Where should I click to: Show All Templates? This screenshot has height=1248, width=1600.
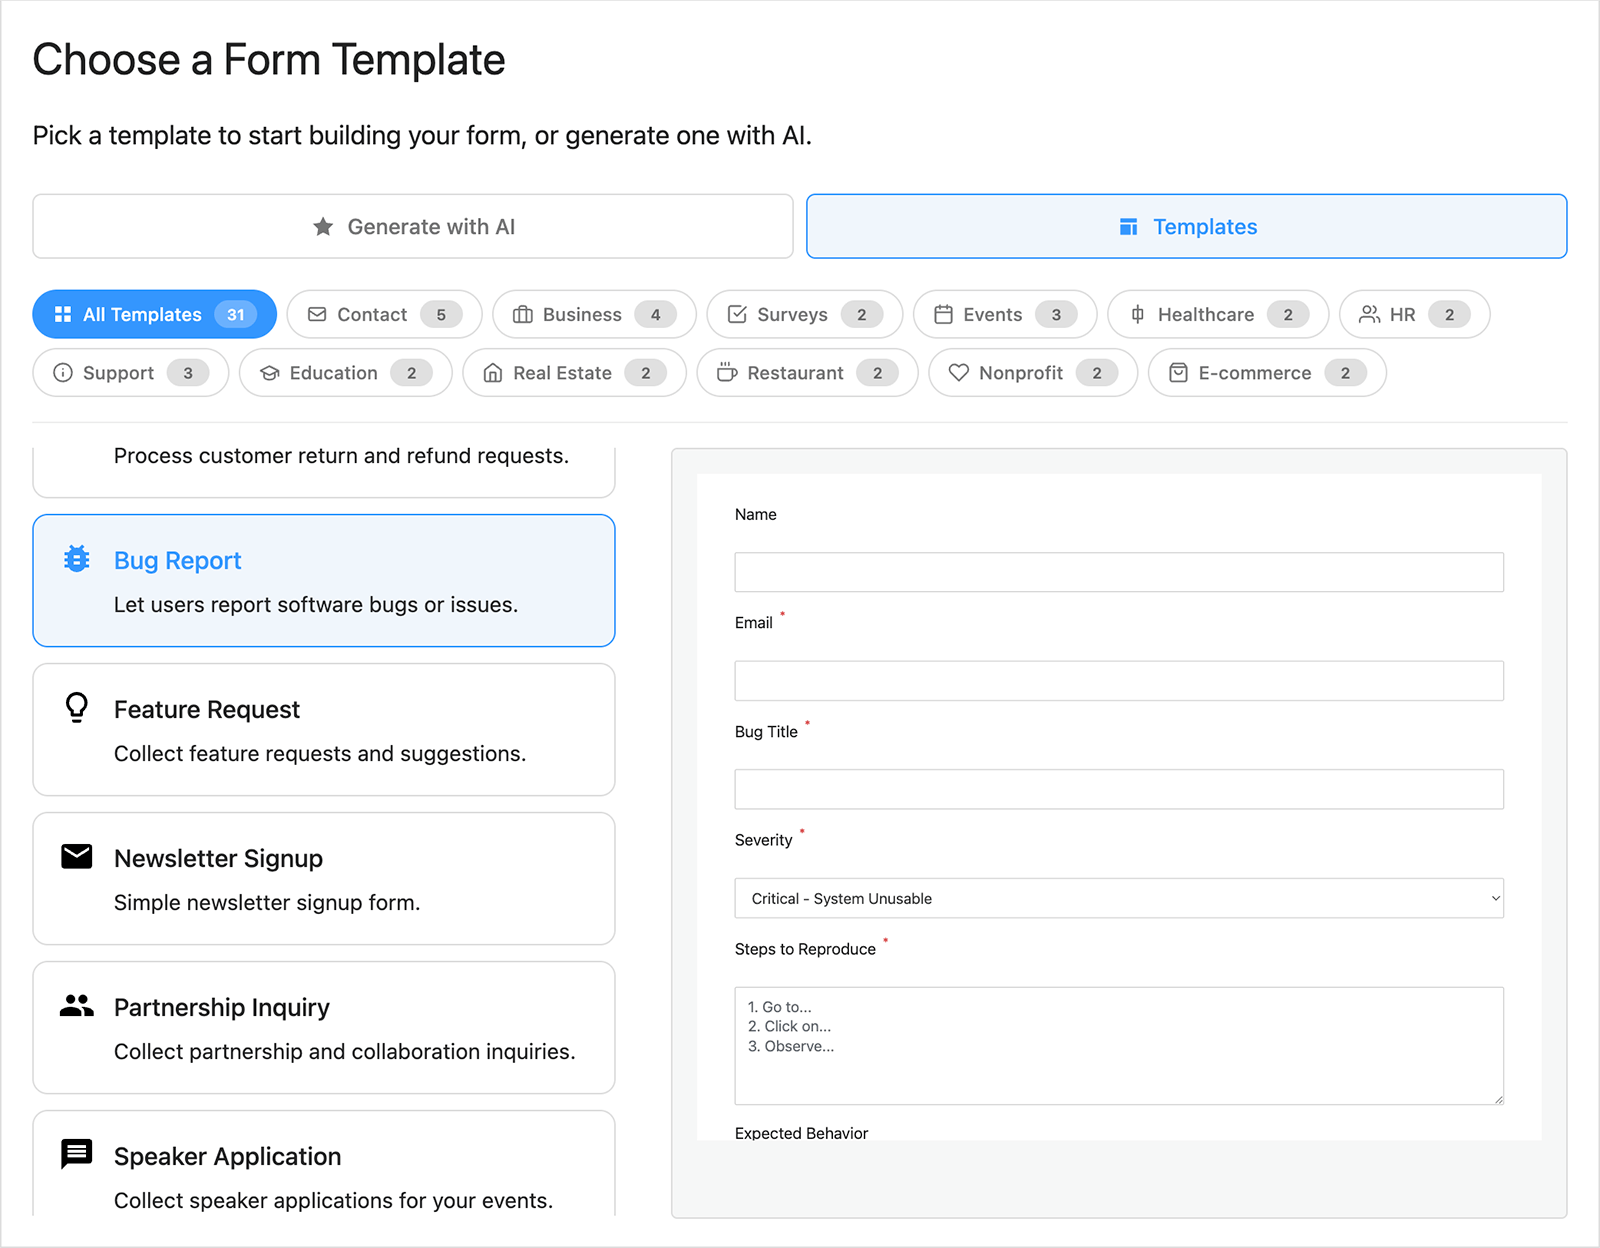[153, 314]
